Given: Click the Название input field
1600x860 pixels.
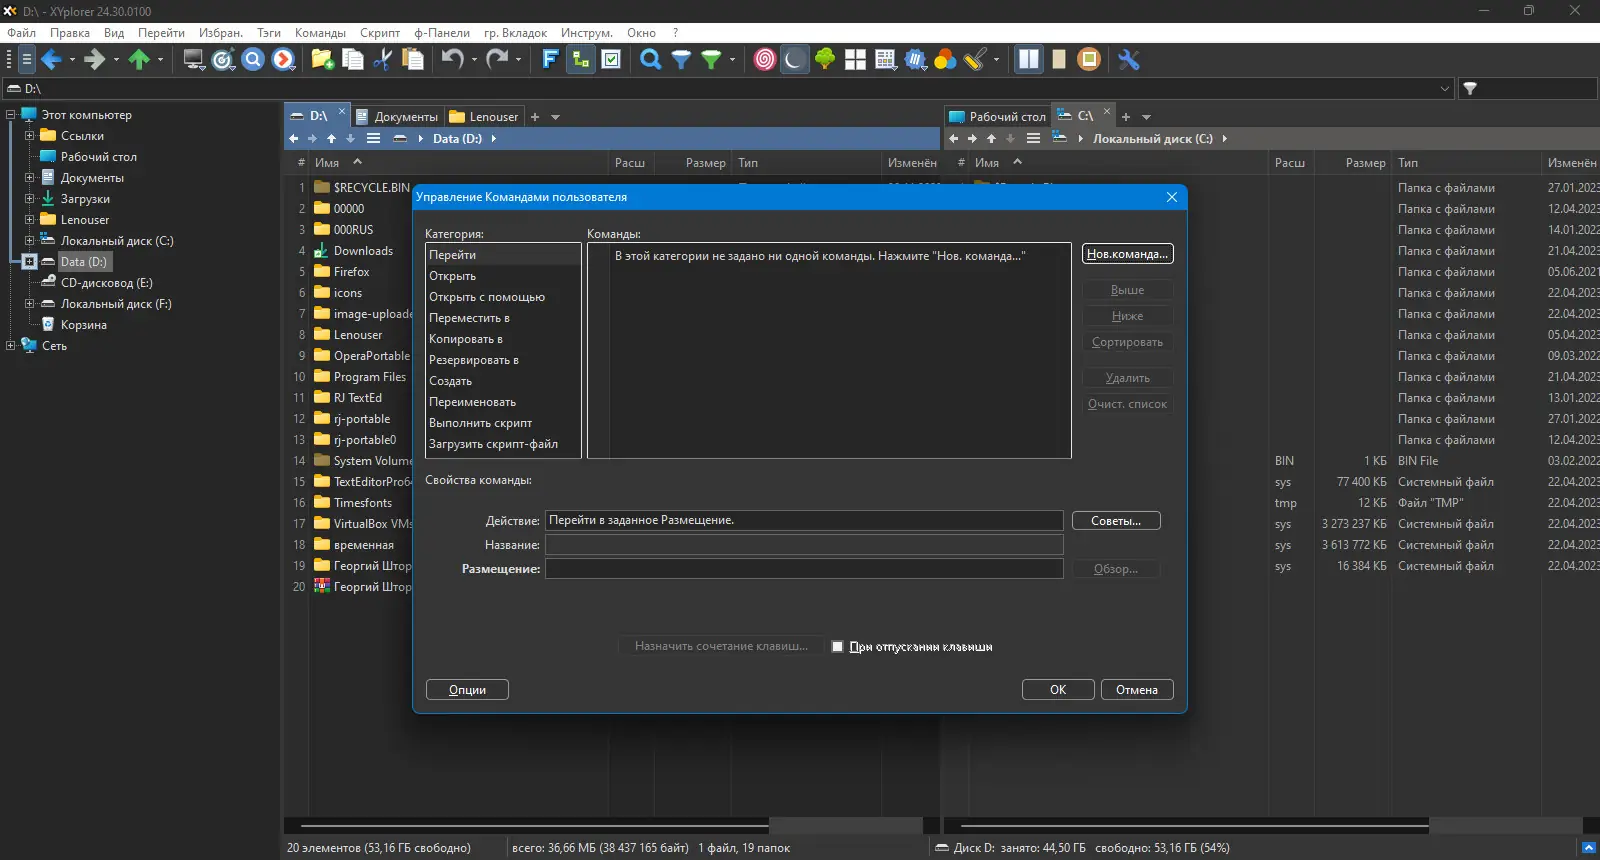Looking at the screenshot, I should point(804,545).
